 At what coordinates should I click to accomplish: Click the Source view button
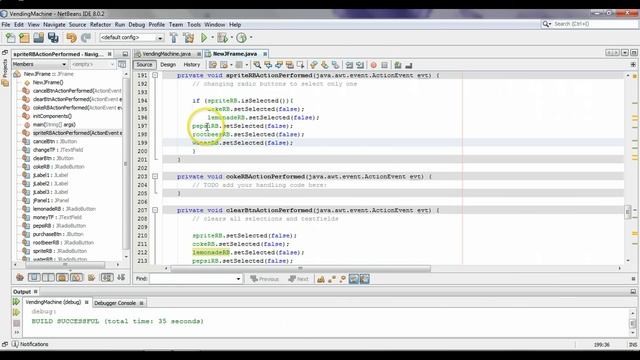(144, 65)
